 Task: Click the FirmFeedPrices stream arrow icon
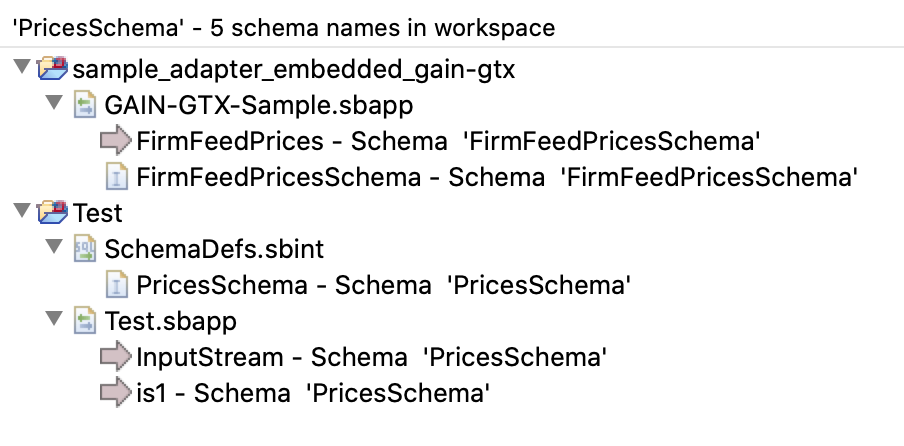click(117, 141)
